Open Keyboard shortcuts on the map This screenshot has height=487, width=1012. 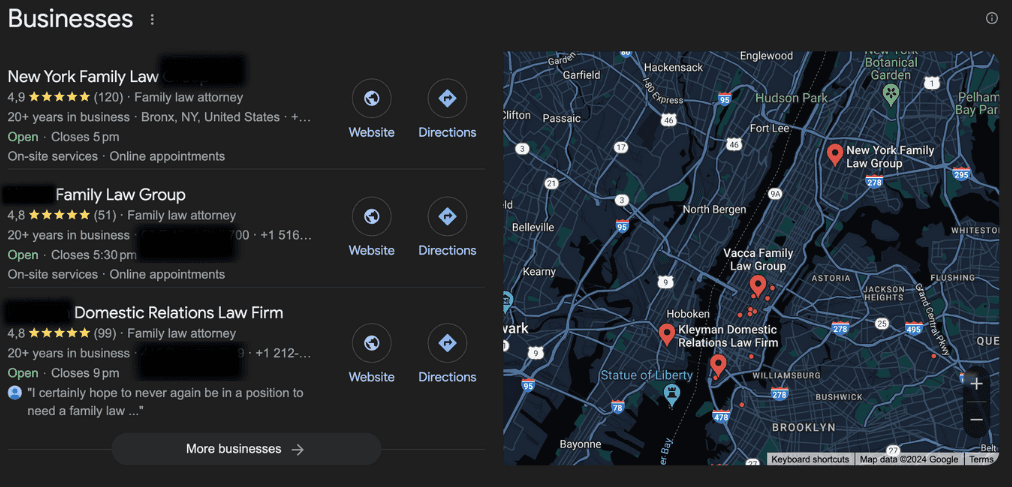[810, 459]
